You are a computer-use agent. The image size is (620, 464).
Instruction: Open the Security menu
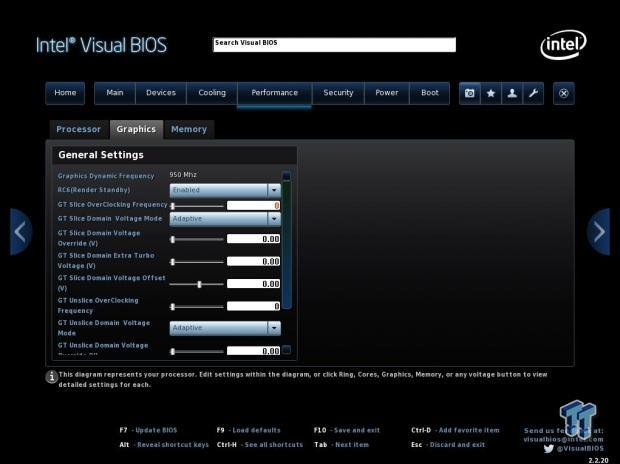click(338, 93)
